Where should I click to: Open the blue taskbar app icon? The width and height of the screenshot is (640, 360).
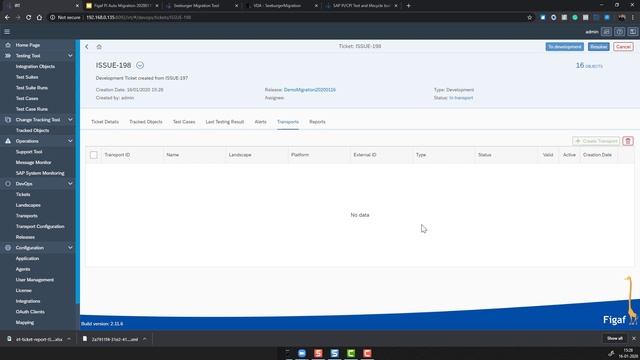coord(302,353)
